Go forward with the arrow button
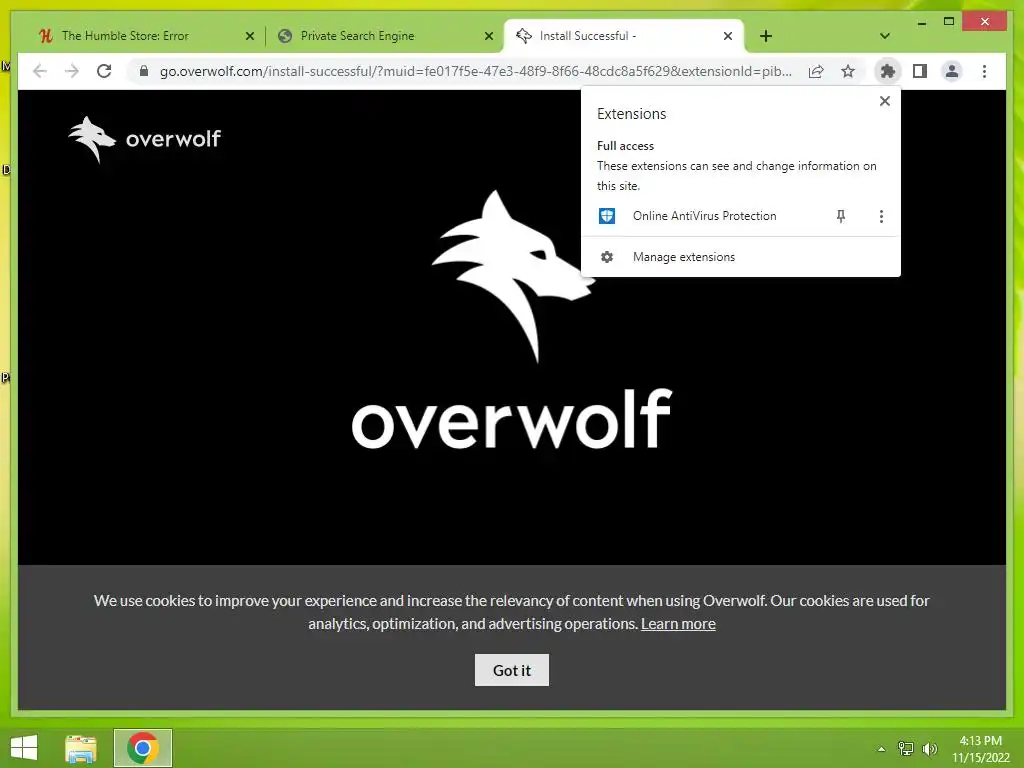Image resolution: width=1024 pixels, height=768 pixels. (x=72, y=71)
